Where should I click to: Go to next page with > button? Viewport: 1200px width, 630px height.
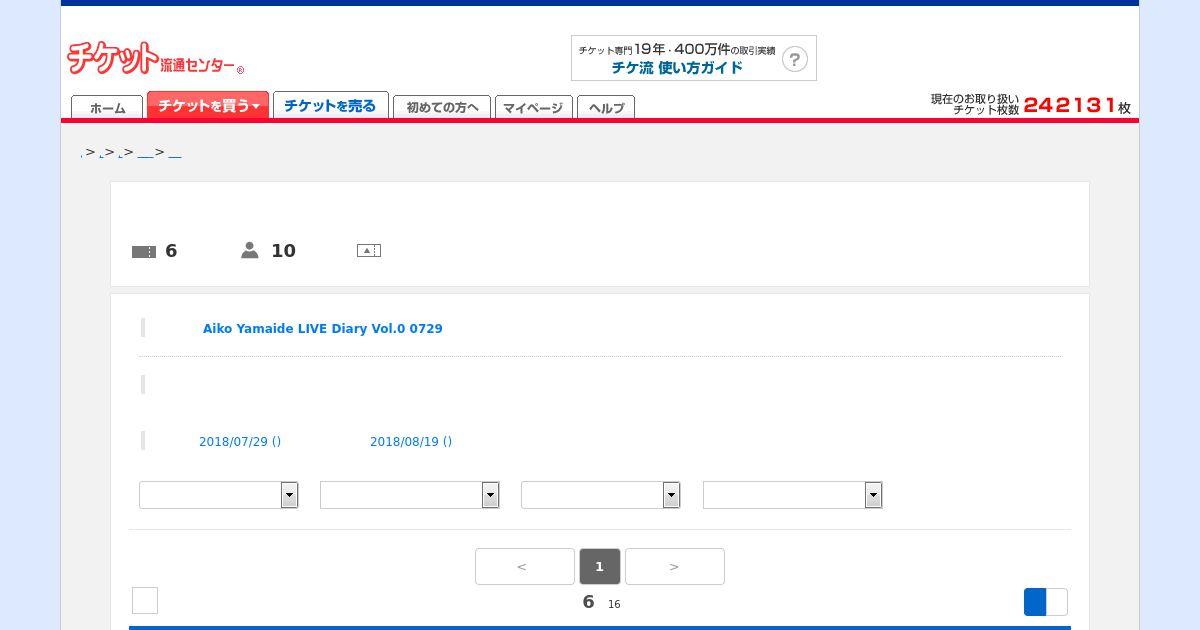pyautogui.click(x=675, y=566)
